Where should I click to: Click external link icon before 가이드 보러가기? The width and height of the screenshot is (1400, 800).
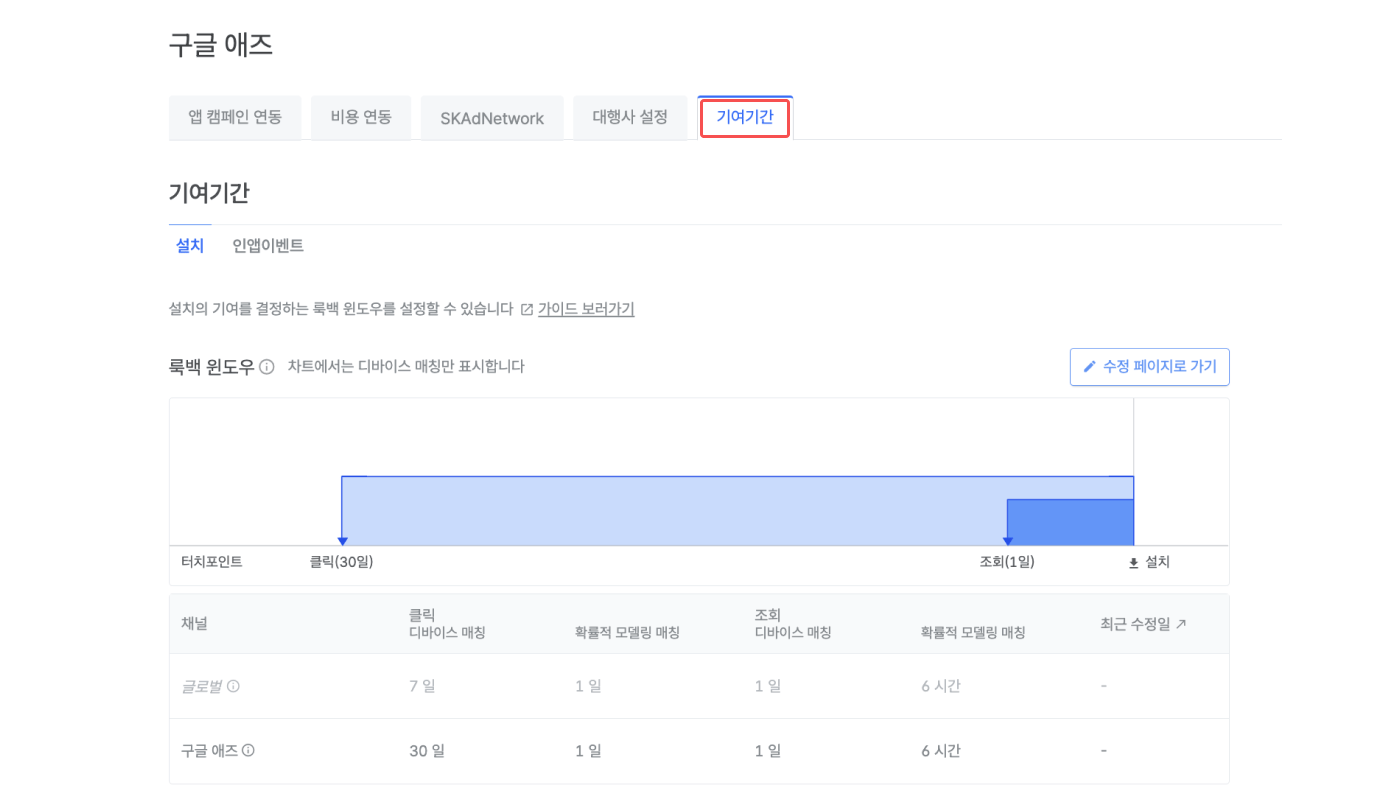(527, 310)
